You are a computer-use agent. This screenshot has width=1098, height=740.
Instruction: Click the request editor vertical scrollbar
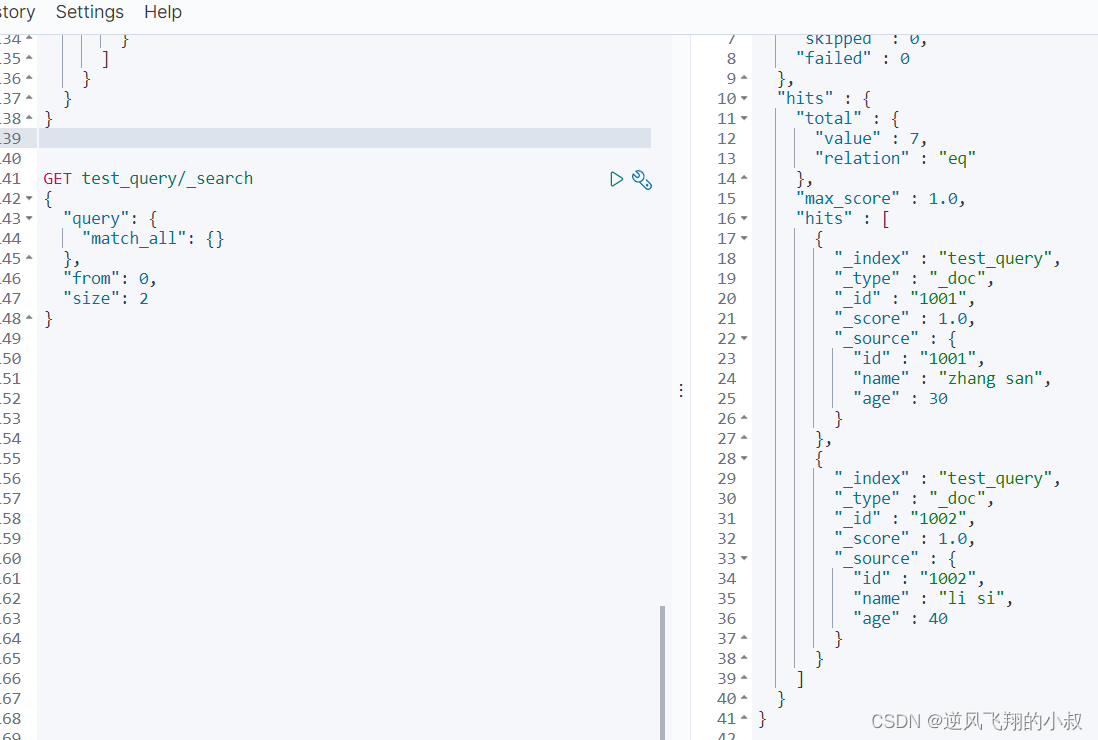click(662, 672)
